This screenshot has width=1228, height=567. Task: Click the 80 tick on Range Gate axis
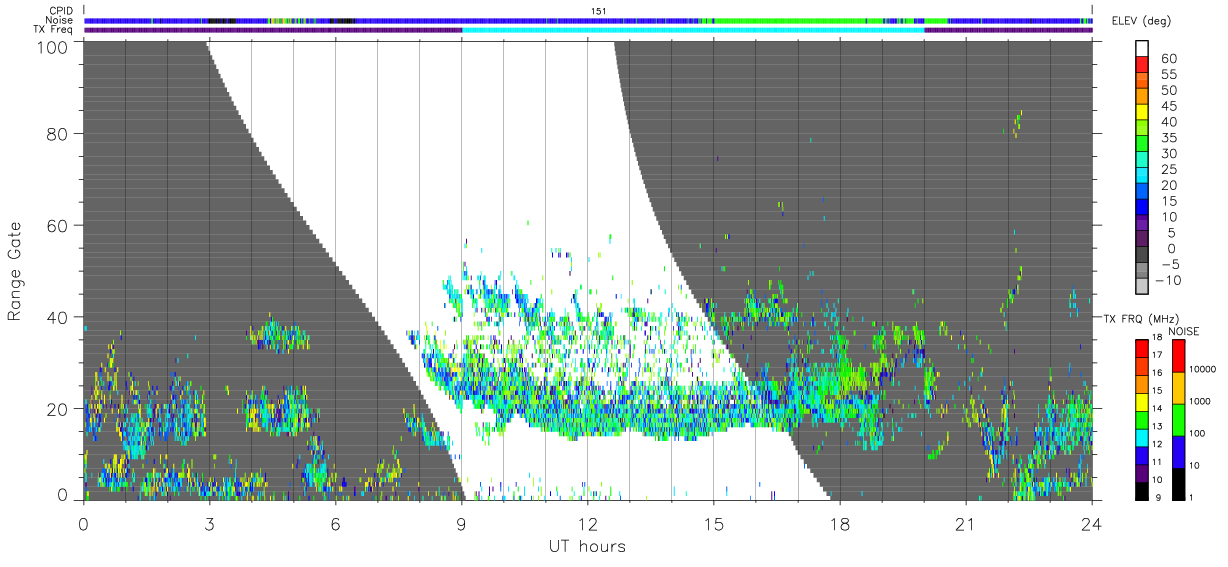click(57, 133)
